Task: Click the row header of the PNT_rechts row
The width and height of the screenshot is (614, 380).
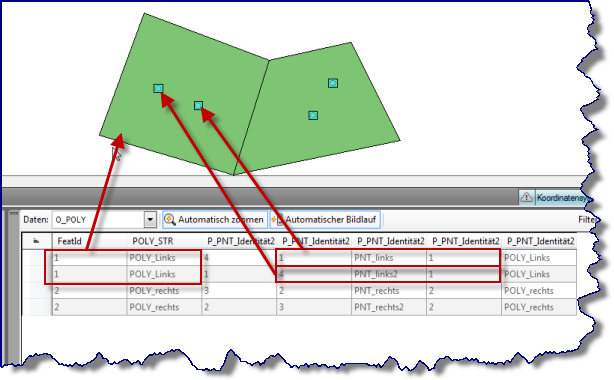Action: pyautogui.click(x=36, y=291)
